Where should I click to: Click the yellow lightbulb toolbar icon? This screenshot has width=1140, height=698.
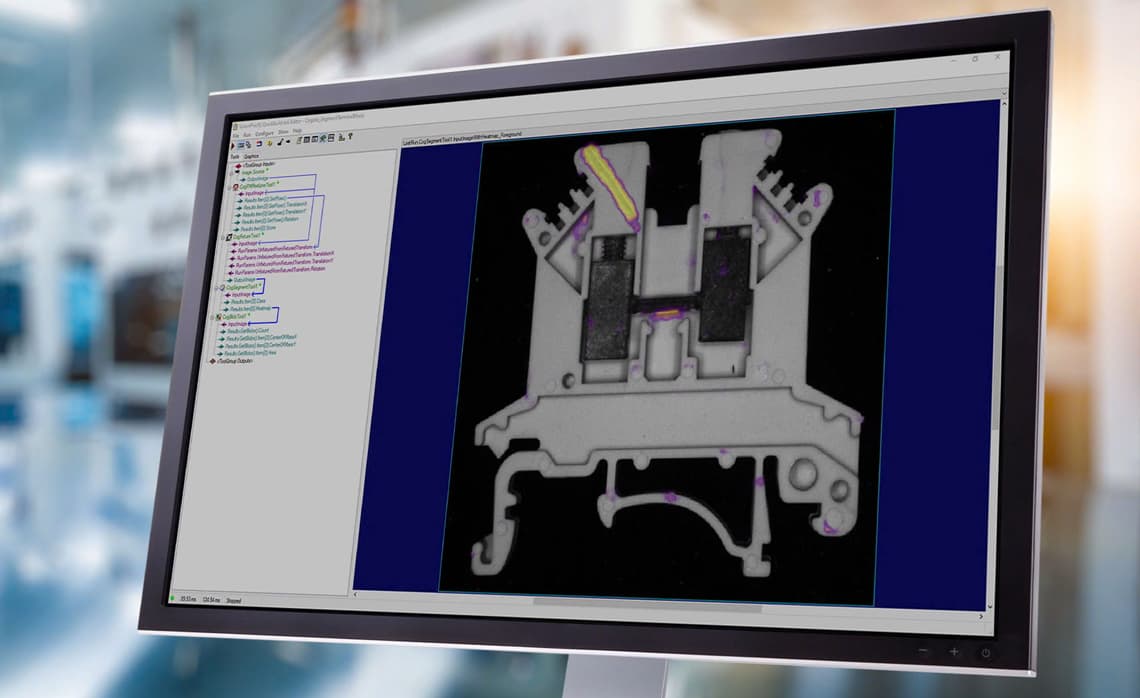(x=269, y=143)
